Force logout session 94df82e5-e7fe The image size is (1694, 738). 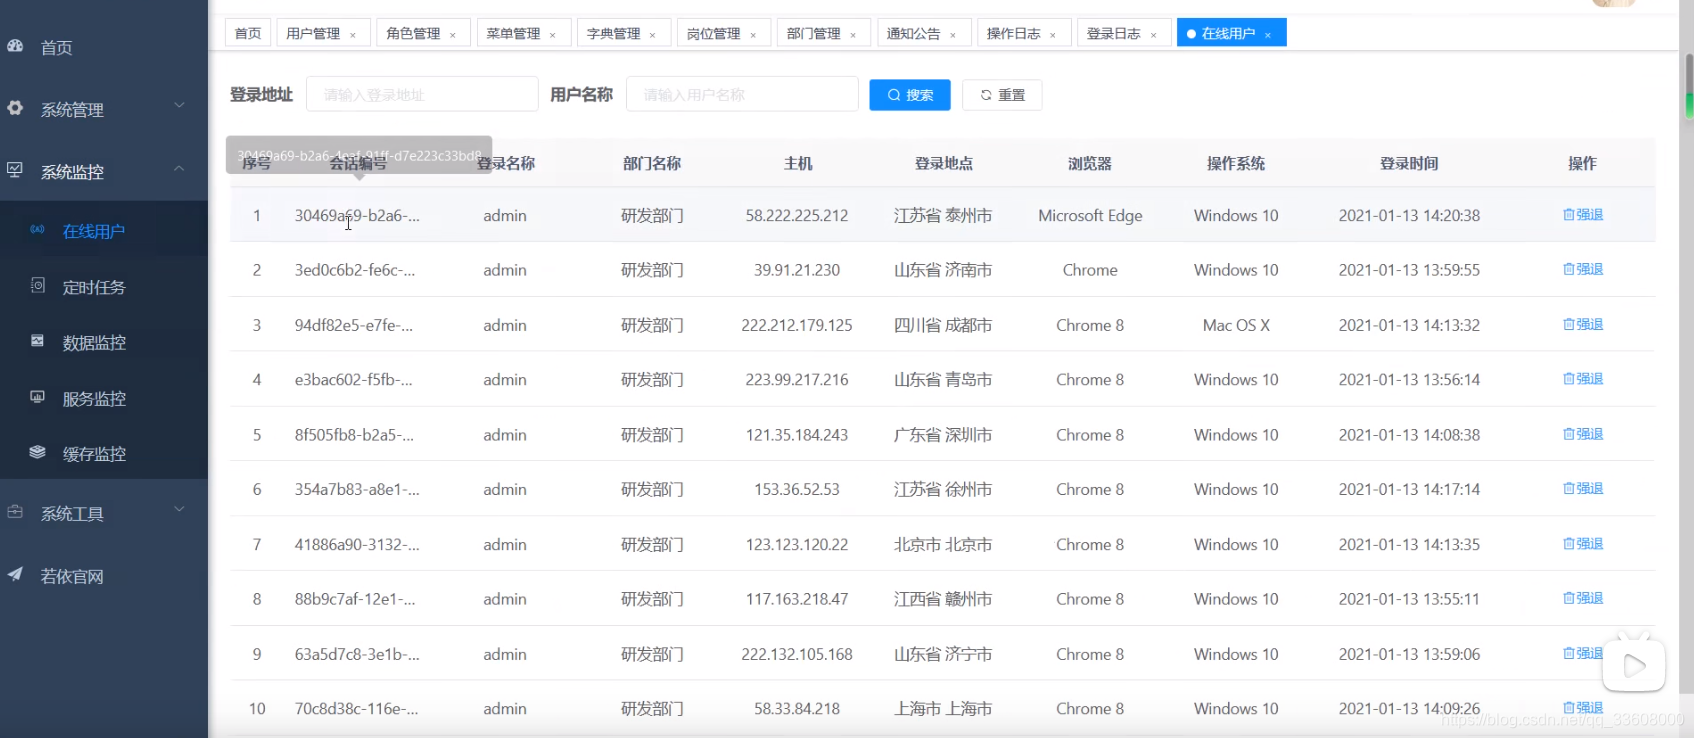(x=1583, y=324)
